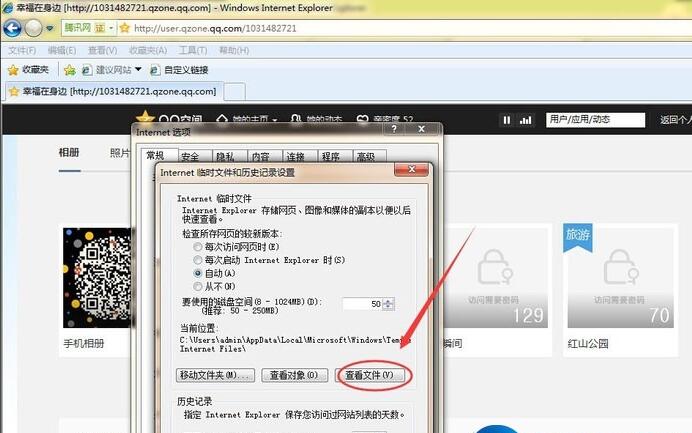Viewport: 692px width, 433px height.
Task: Select the 每次访问网页时 radio option
Action: (197, 246)
